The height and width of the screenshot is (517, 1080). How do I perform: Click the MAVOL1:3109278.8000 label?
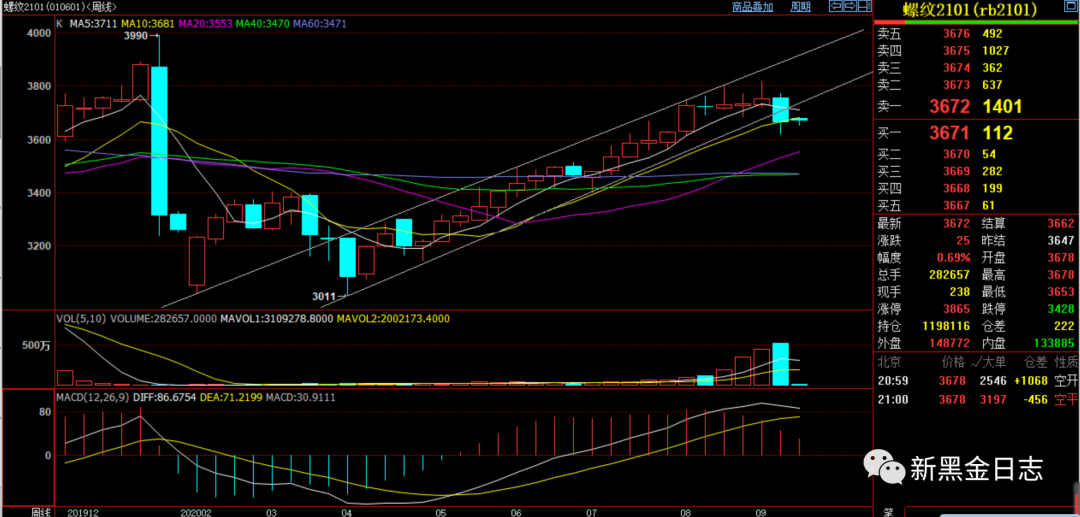[x=276, y=319]
